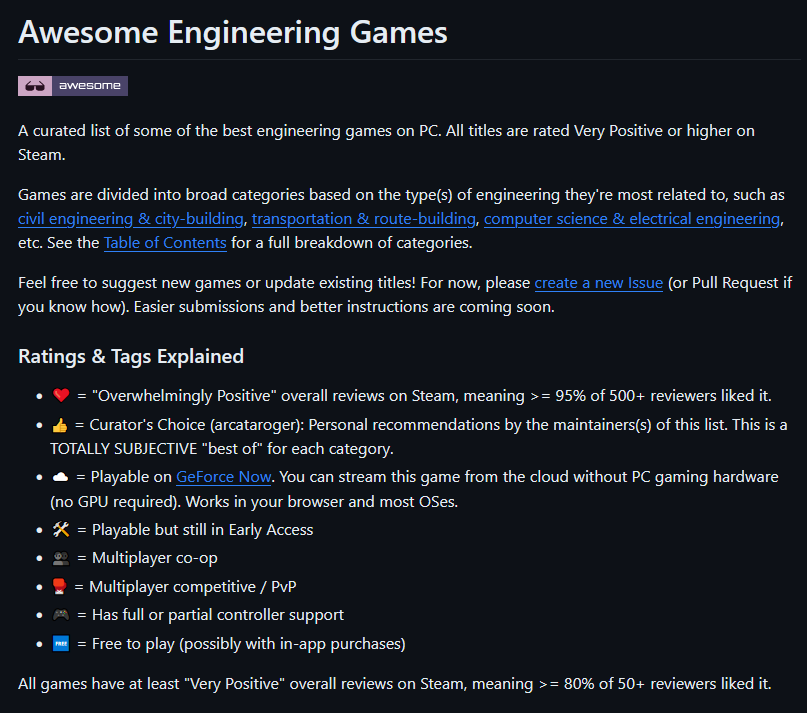The width and height of the screenshot is (807, 713).
Task: Click the Ratings & Tags Explained heading
Action: 131,356
